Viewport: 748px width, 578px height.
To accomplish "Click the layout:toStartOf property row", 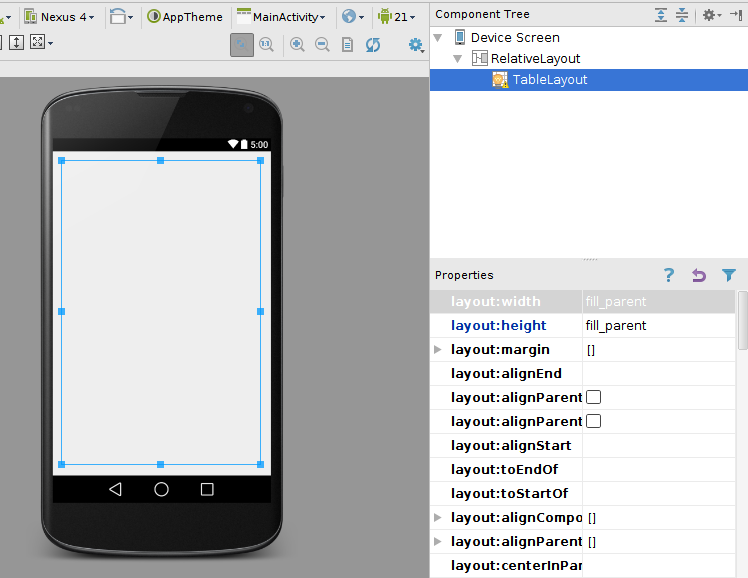I will (582, 493).
